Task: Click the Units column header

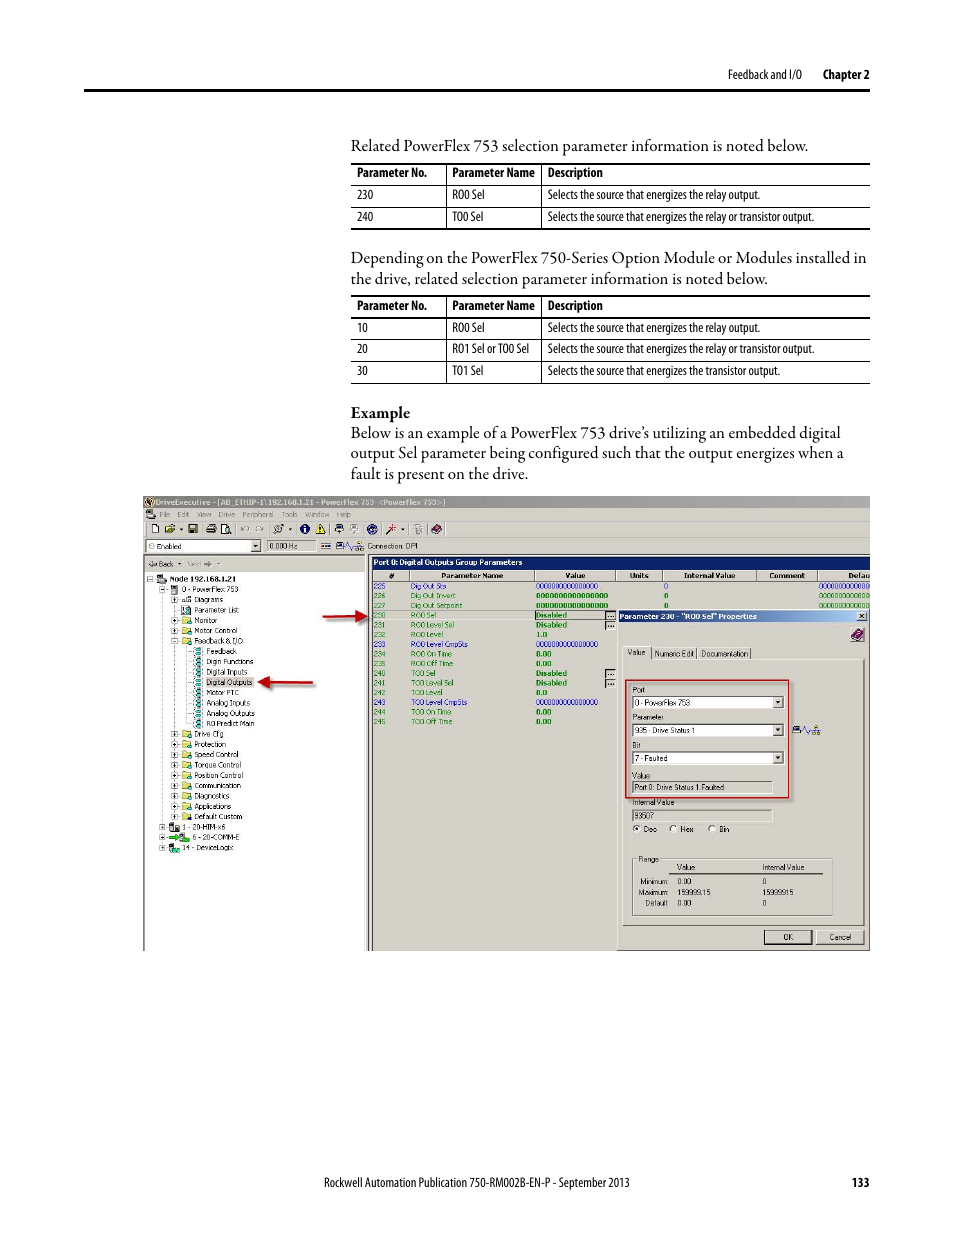Action: [x=639, y=576]
